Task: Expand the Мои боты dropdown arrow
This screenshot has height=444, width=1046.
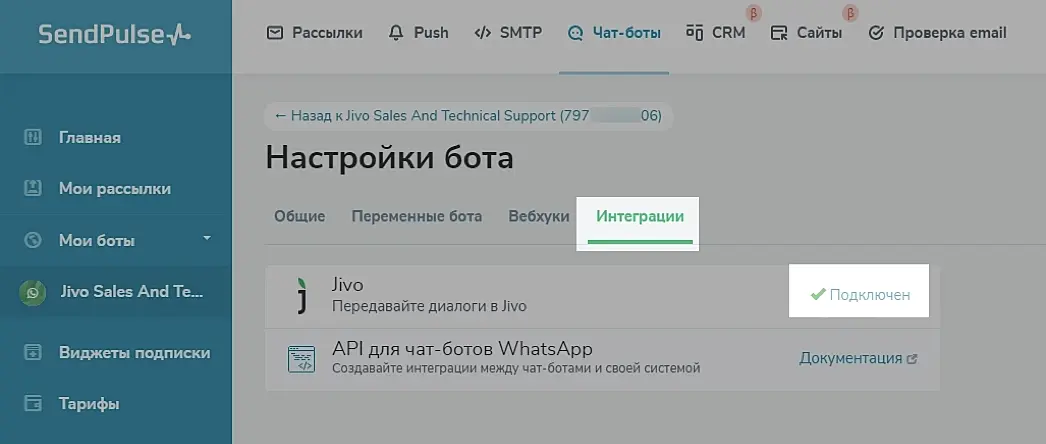Action: (207, 238)
